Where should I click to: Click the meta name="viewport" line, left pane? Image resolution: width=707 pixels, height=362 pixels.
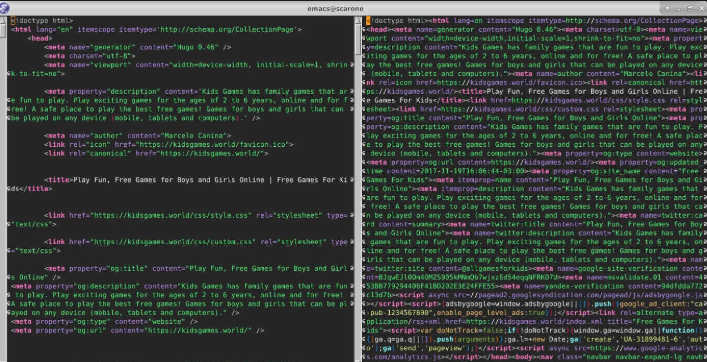click(196, 65)
